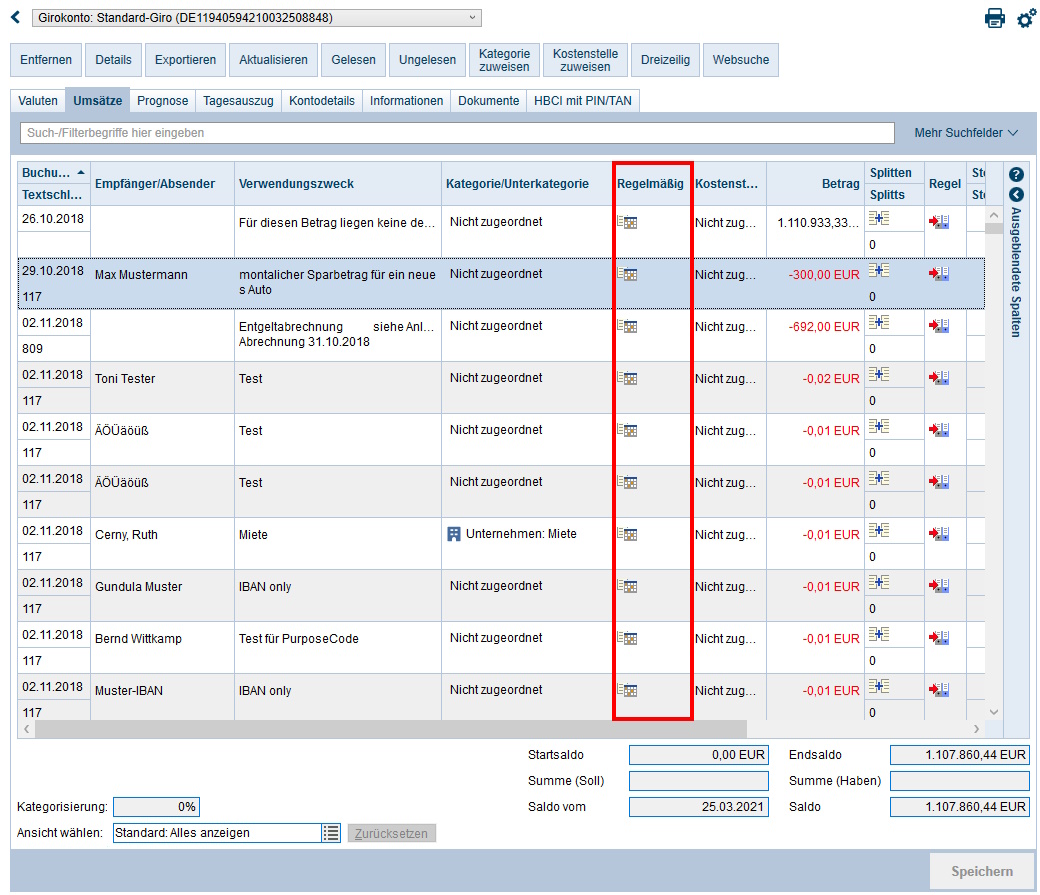Click the Zurücksetzen button
1040x895 pixels.
pyautogui.click(x=391, y=833)
